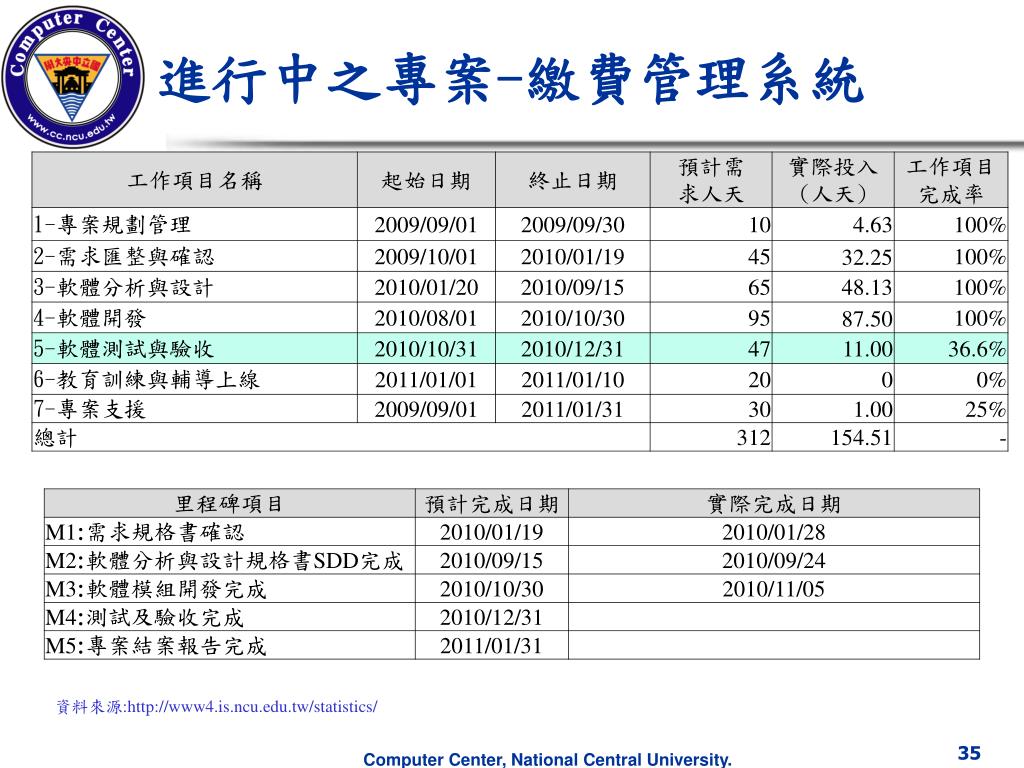Click the end date 2011/01/10
The height and width of the screenshot is (768, 1024).
pos(573,379)
